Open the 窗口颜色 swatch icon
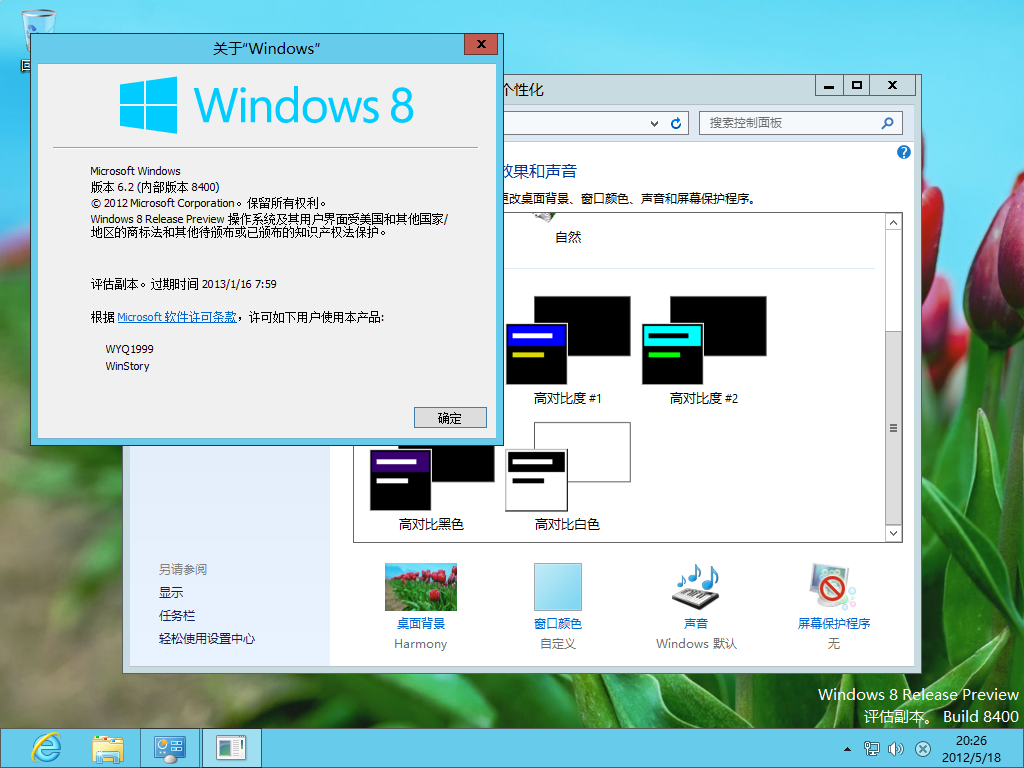1024x768 pixels. (x=558, y=587)
